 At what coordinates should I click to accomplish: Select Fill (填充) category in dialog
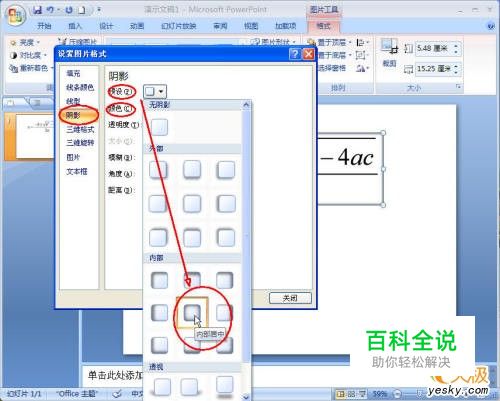[73, 73]
